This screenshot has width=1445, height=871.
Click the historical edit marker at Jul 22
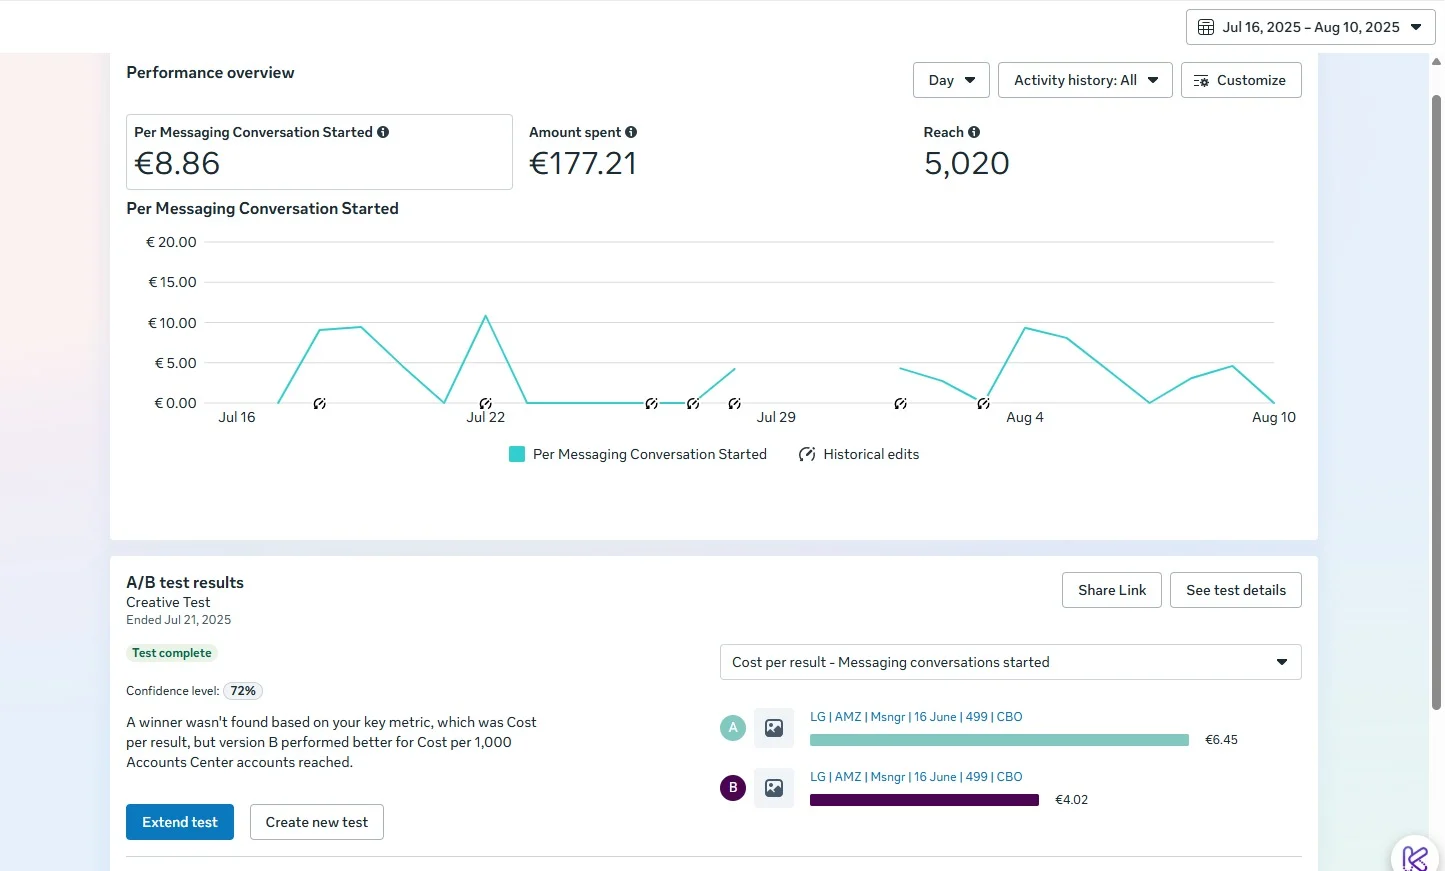(x=486, y=404)
